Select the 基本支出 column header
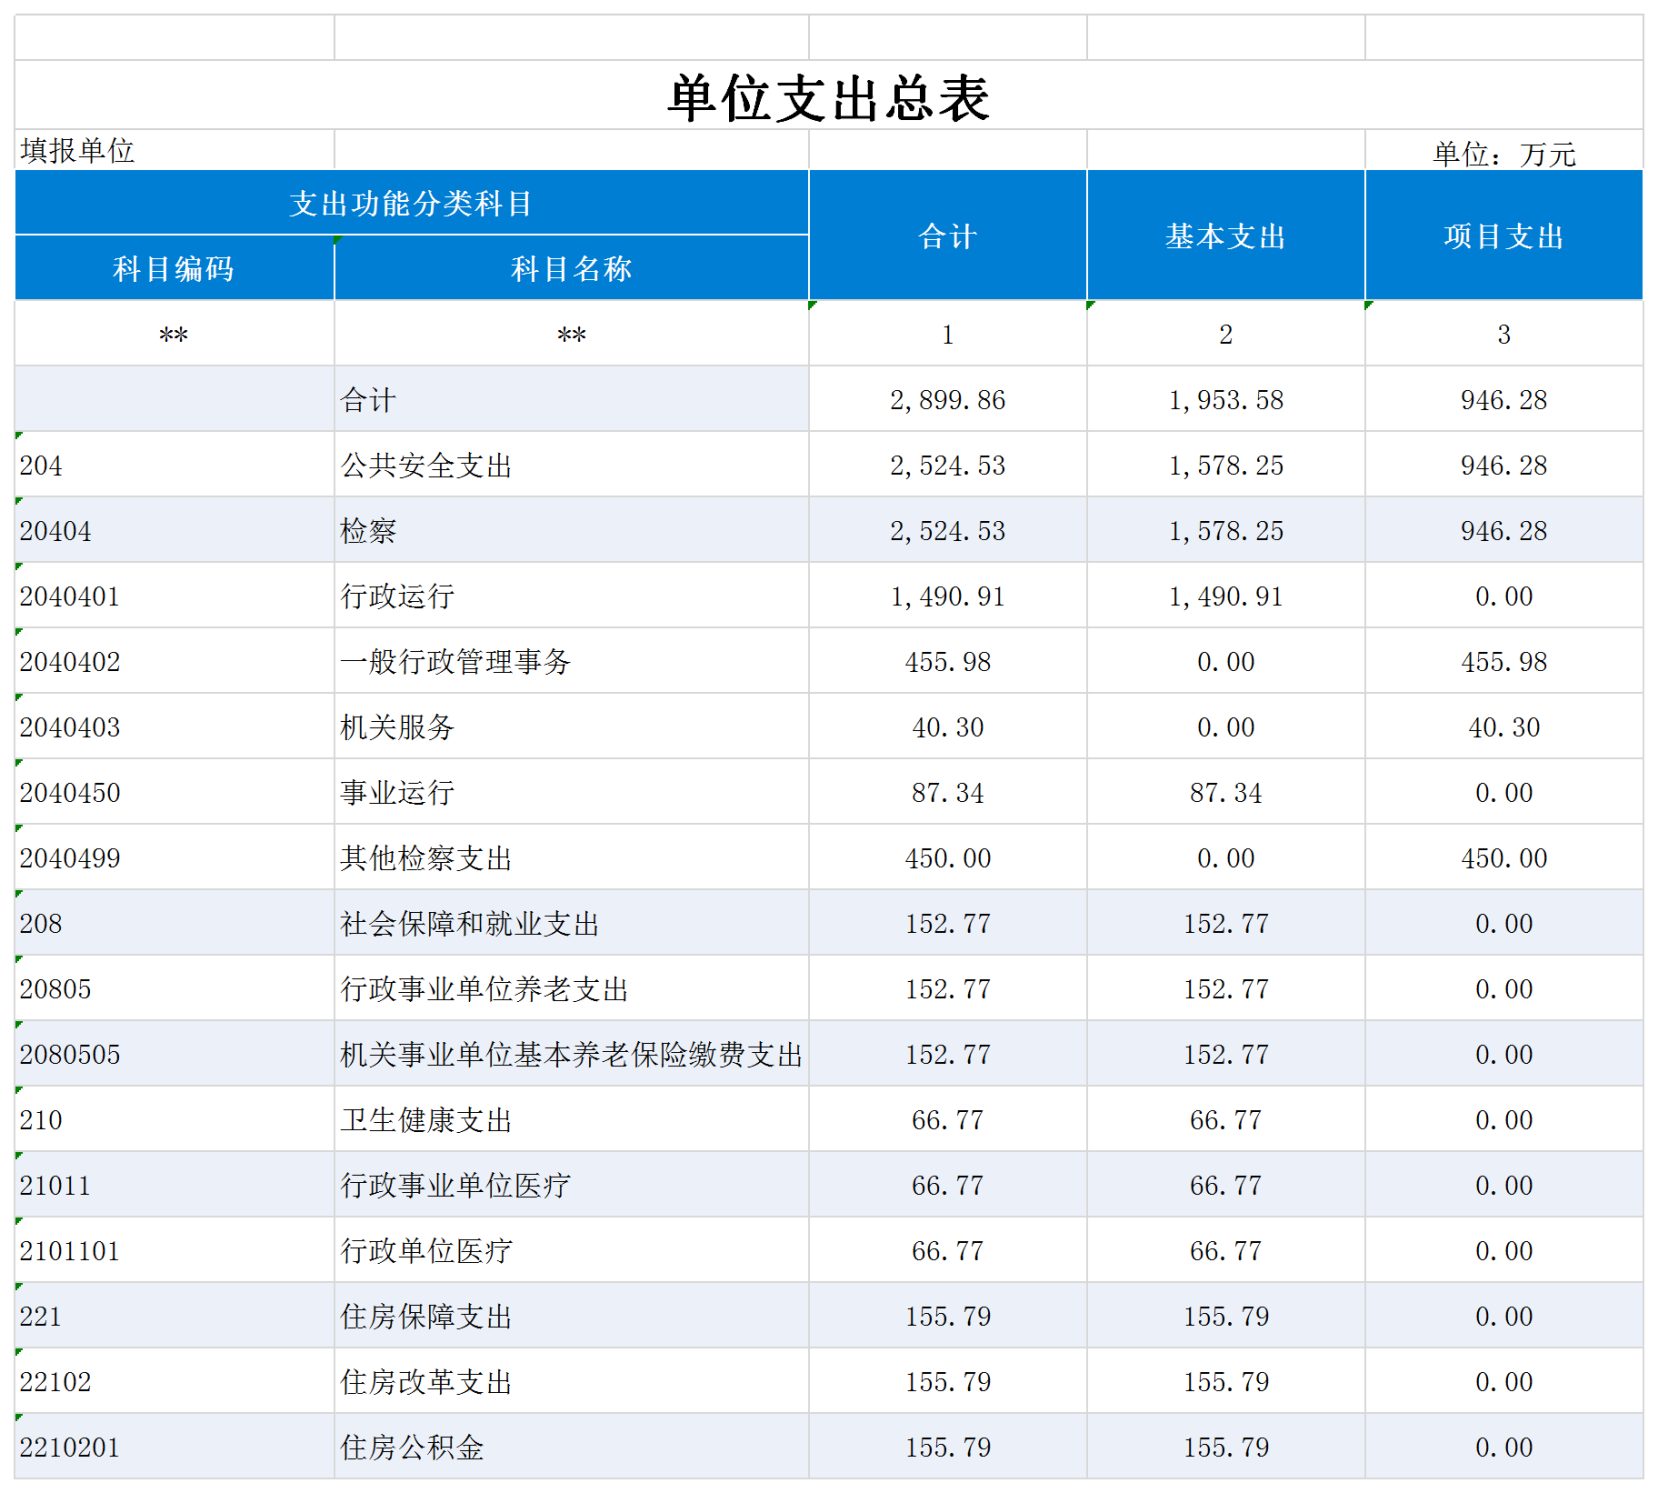Viewport: 1658px width, 1493px height. 1225,236
